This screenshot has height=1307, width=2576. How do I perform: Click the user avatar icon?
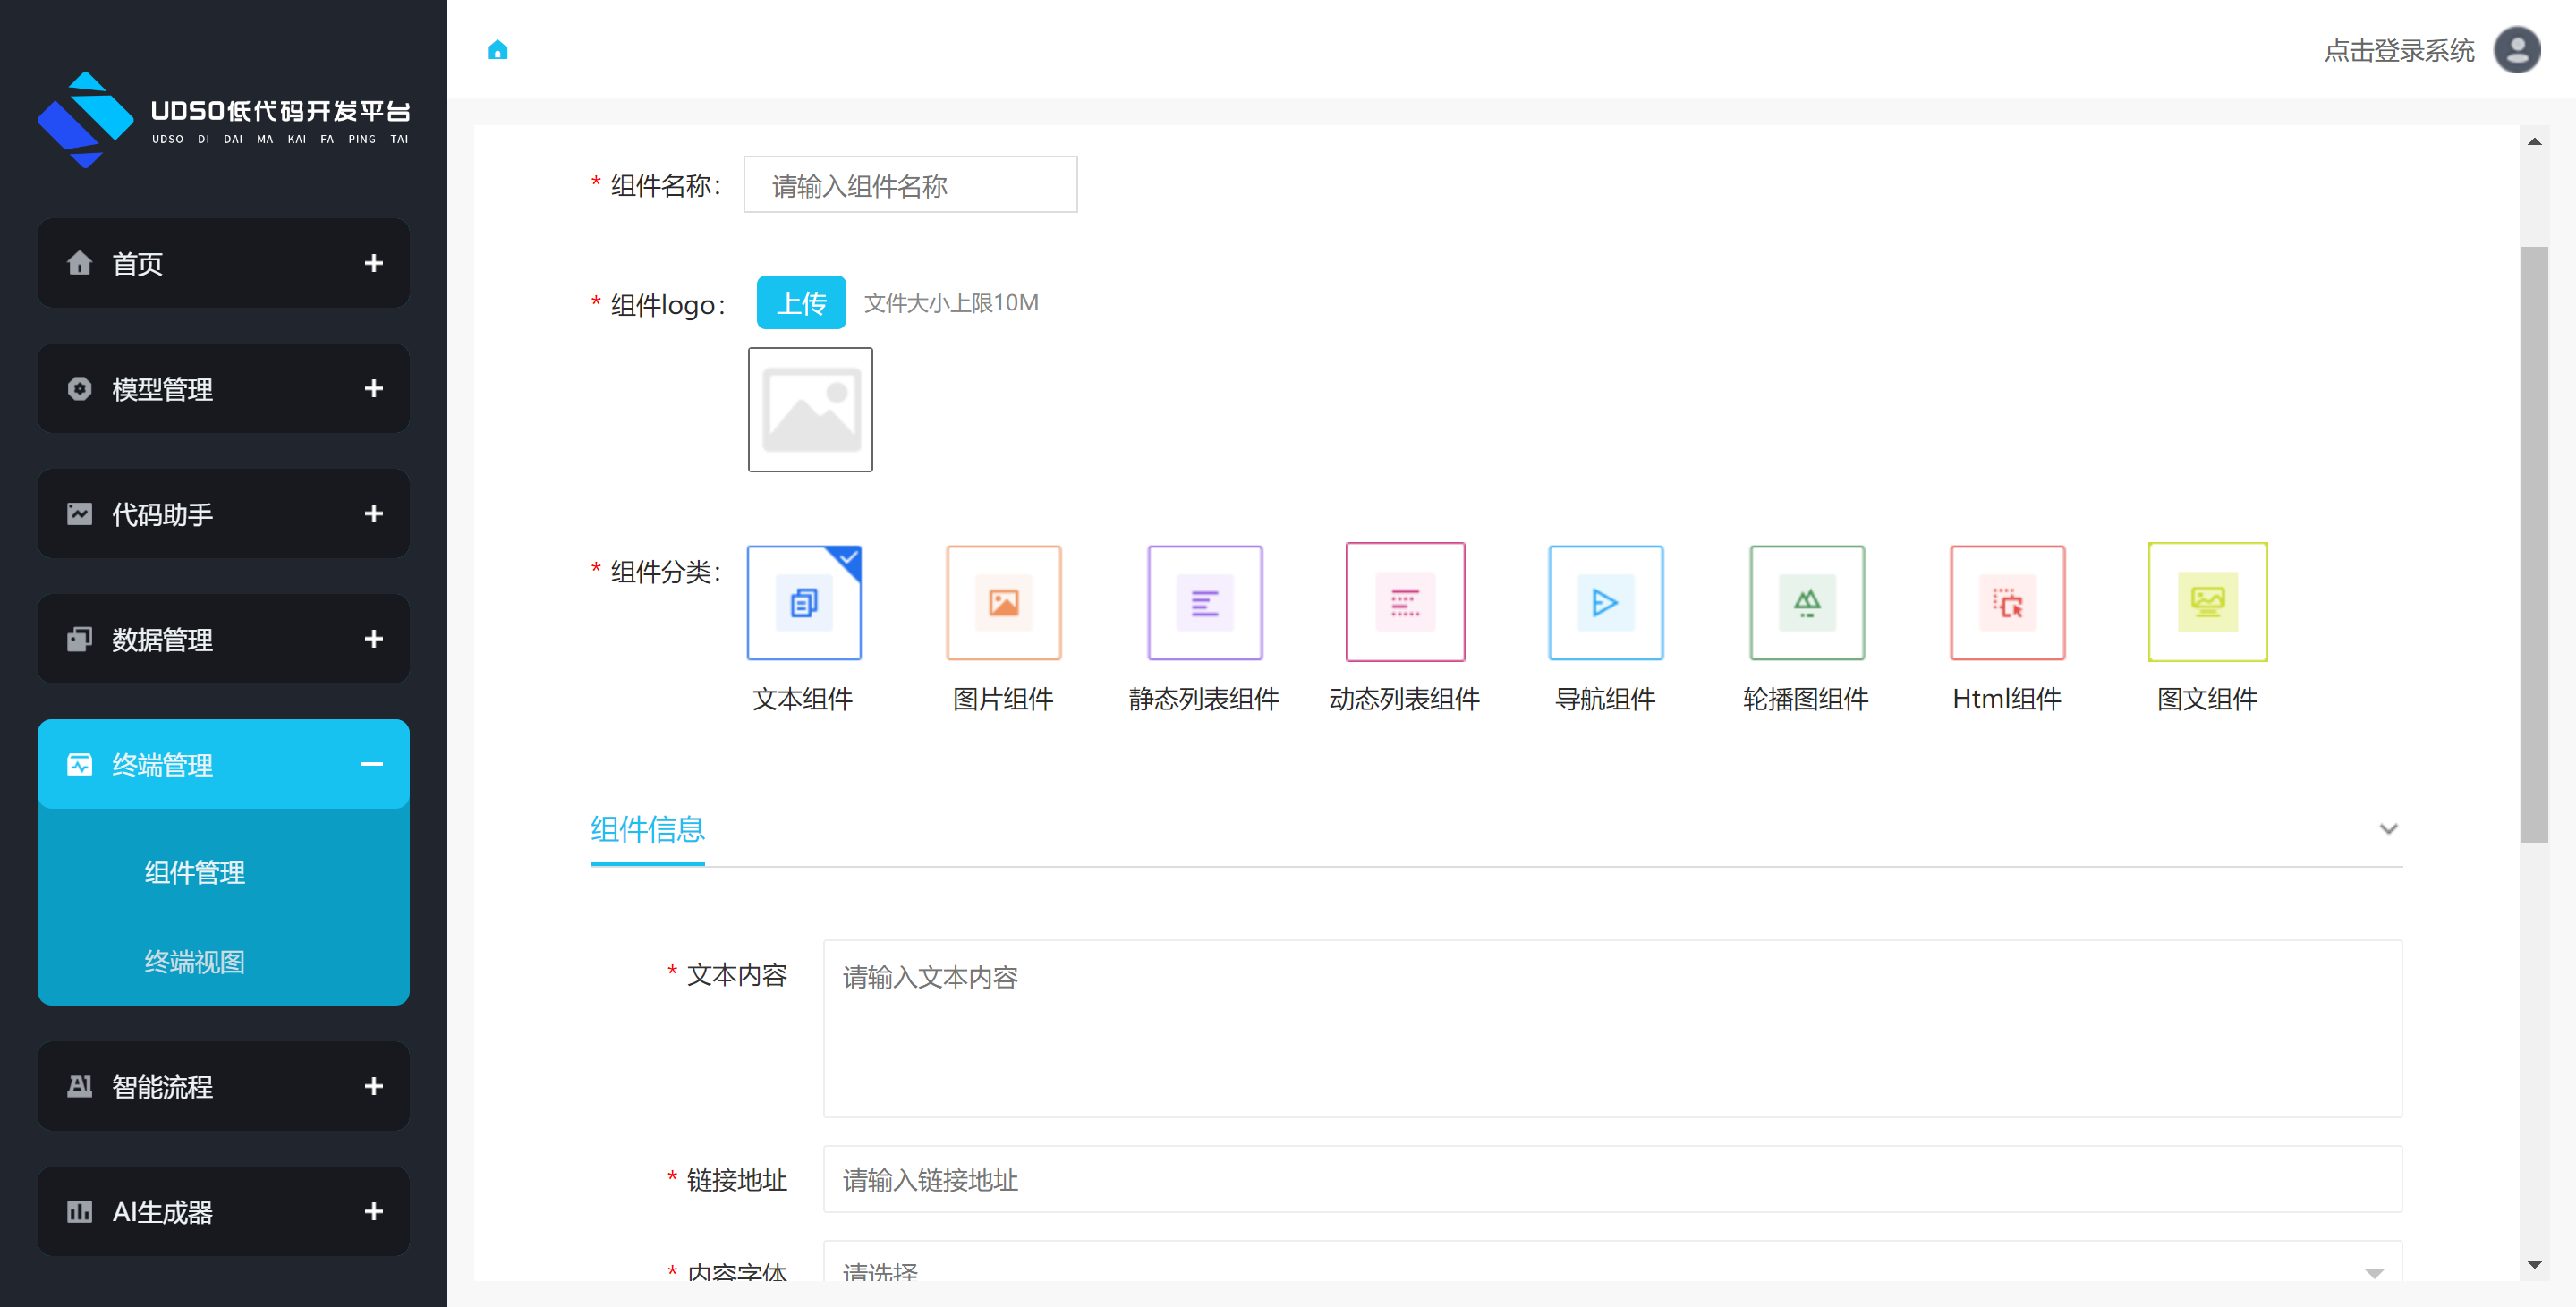click(2516, 50)
